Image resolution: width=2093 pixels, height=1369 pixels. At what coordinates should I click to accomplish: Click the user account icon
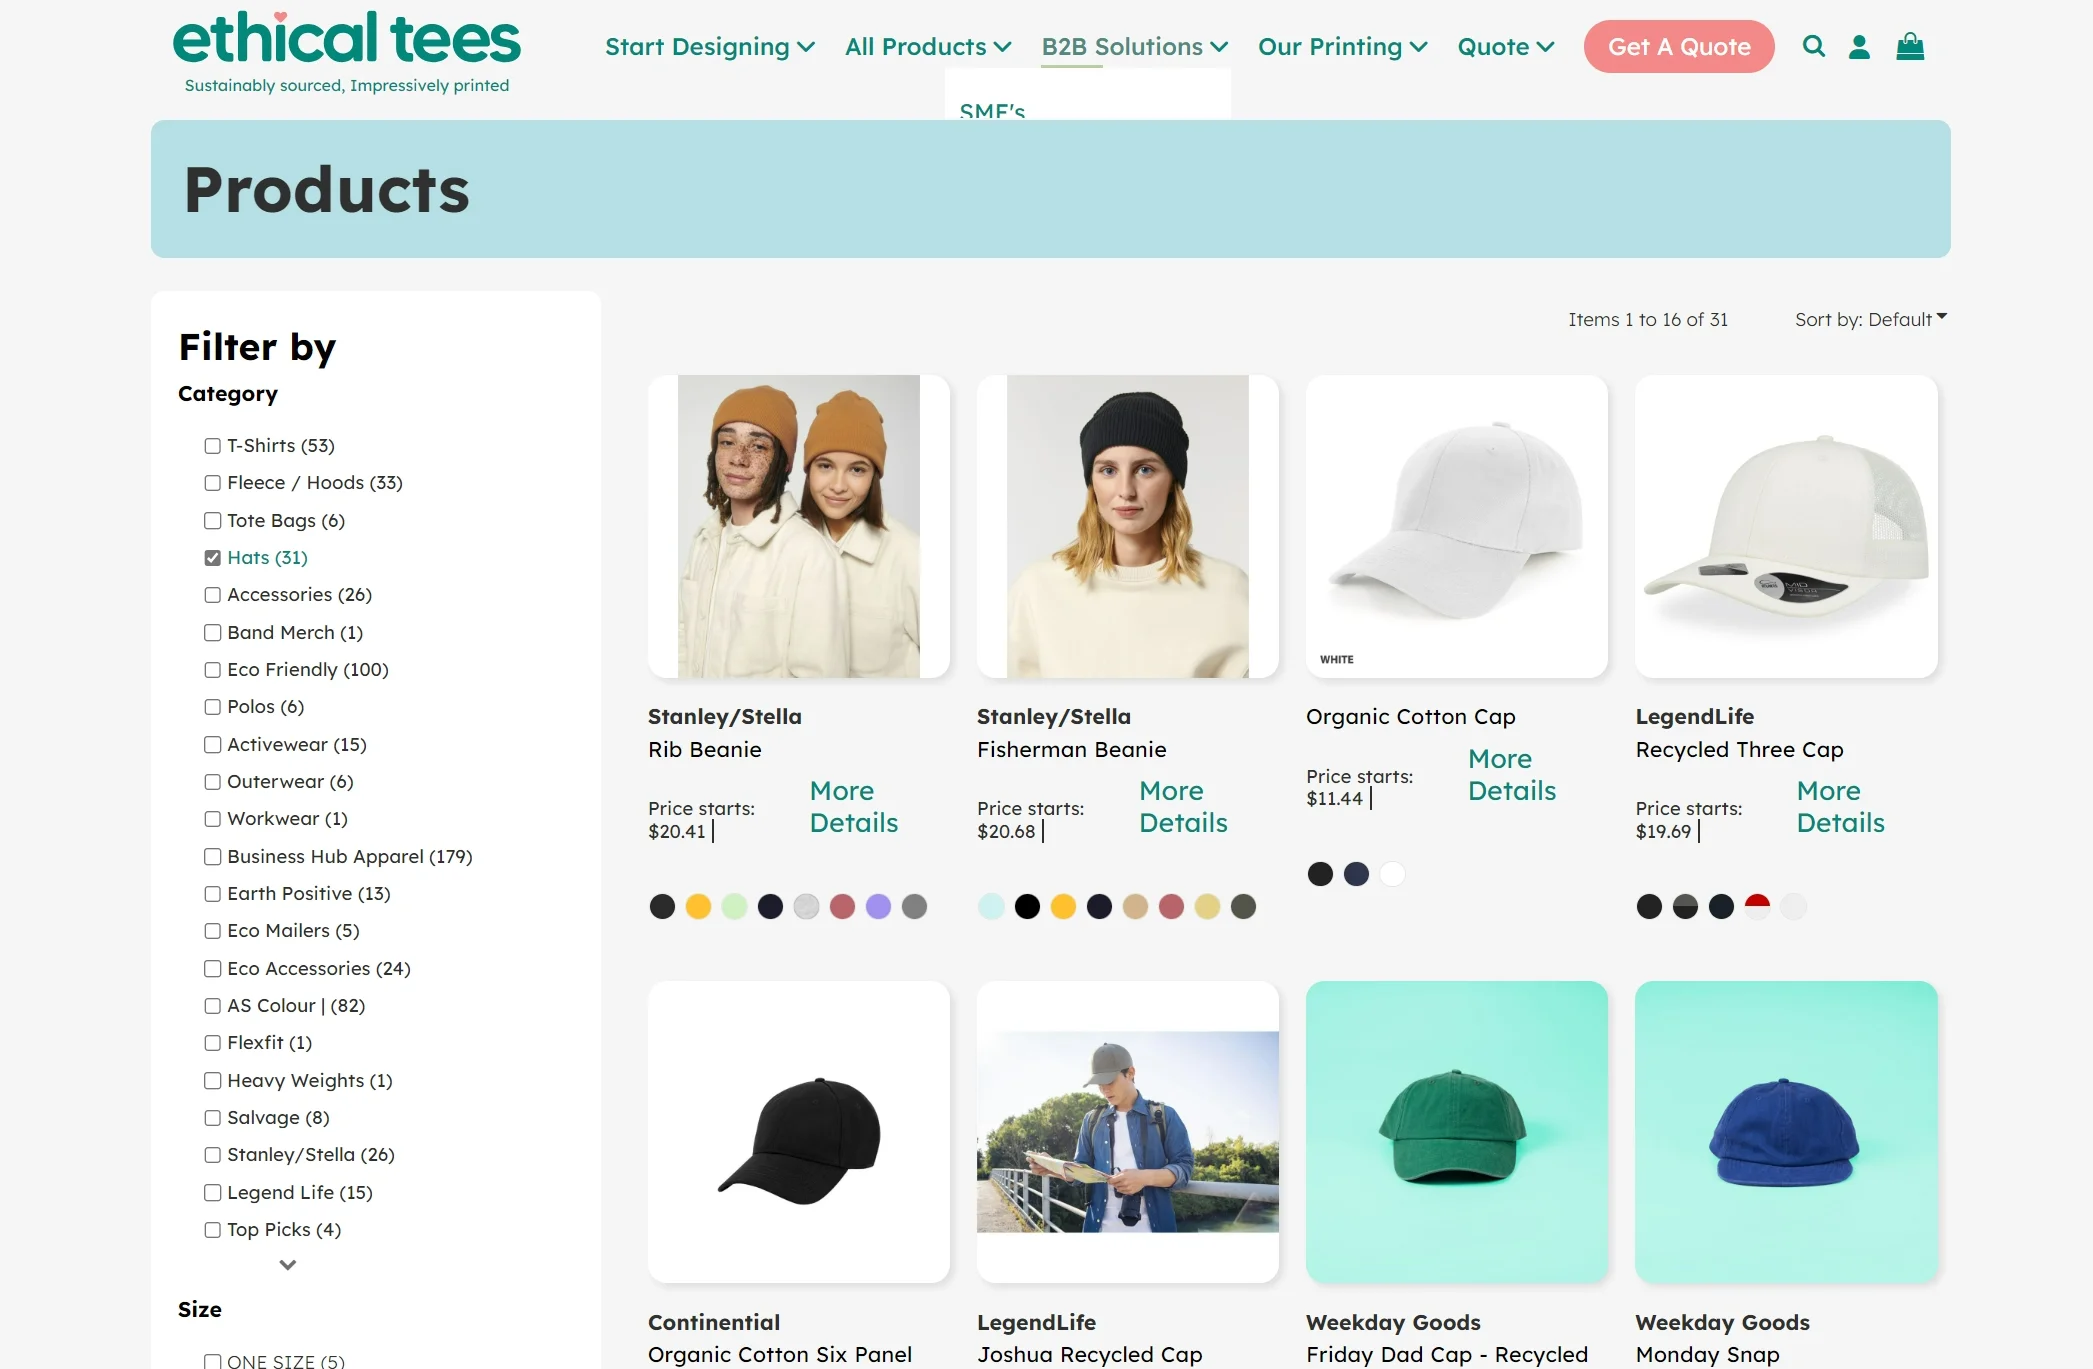[x=1859, y=46]
